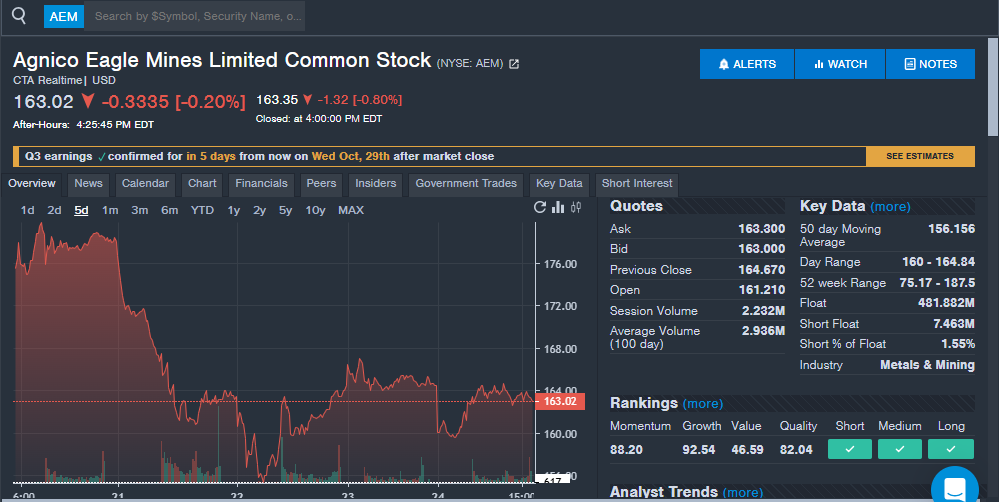Viewport: 999px width, 502px height.
Task: Switch to the Financials tab
Action: coord(261,184)
